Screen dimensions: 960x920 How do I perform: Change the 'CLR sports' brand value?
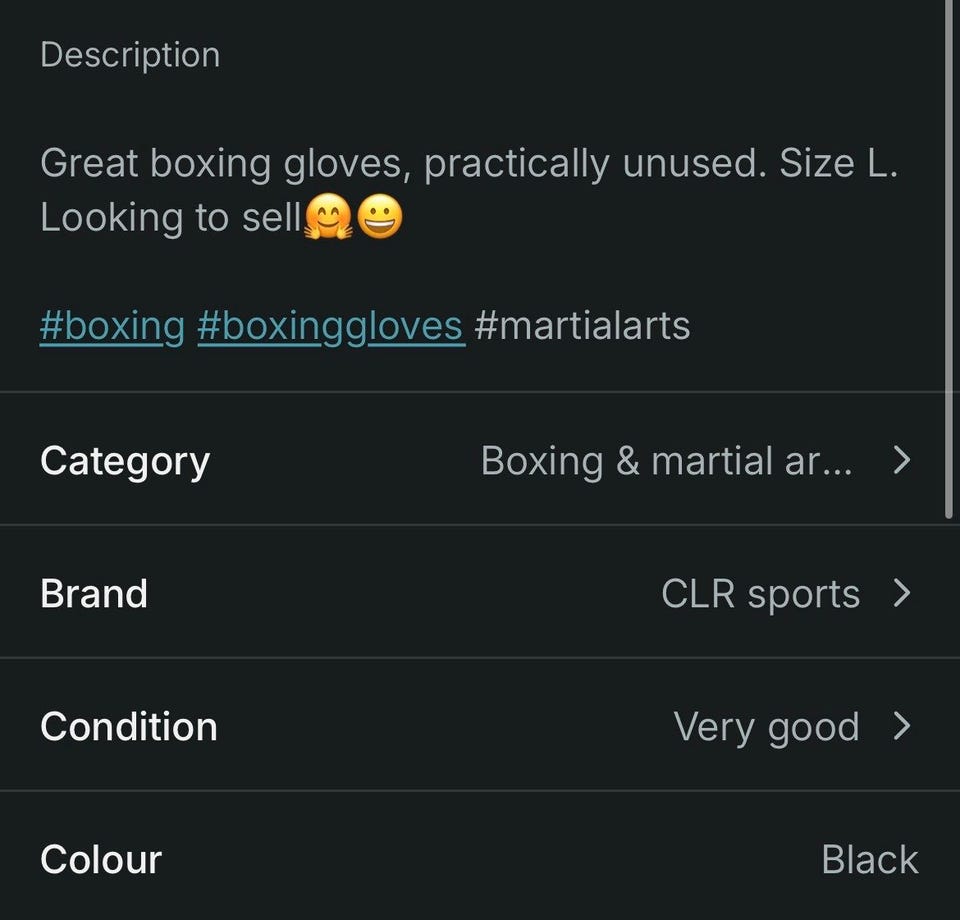(760, 594)
